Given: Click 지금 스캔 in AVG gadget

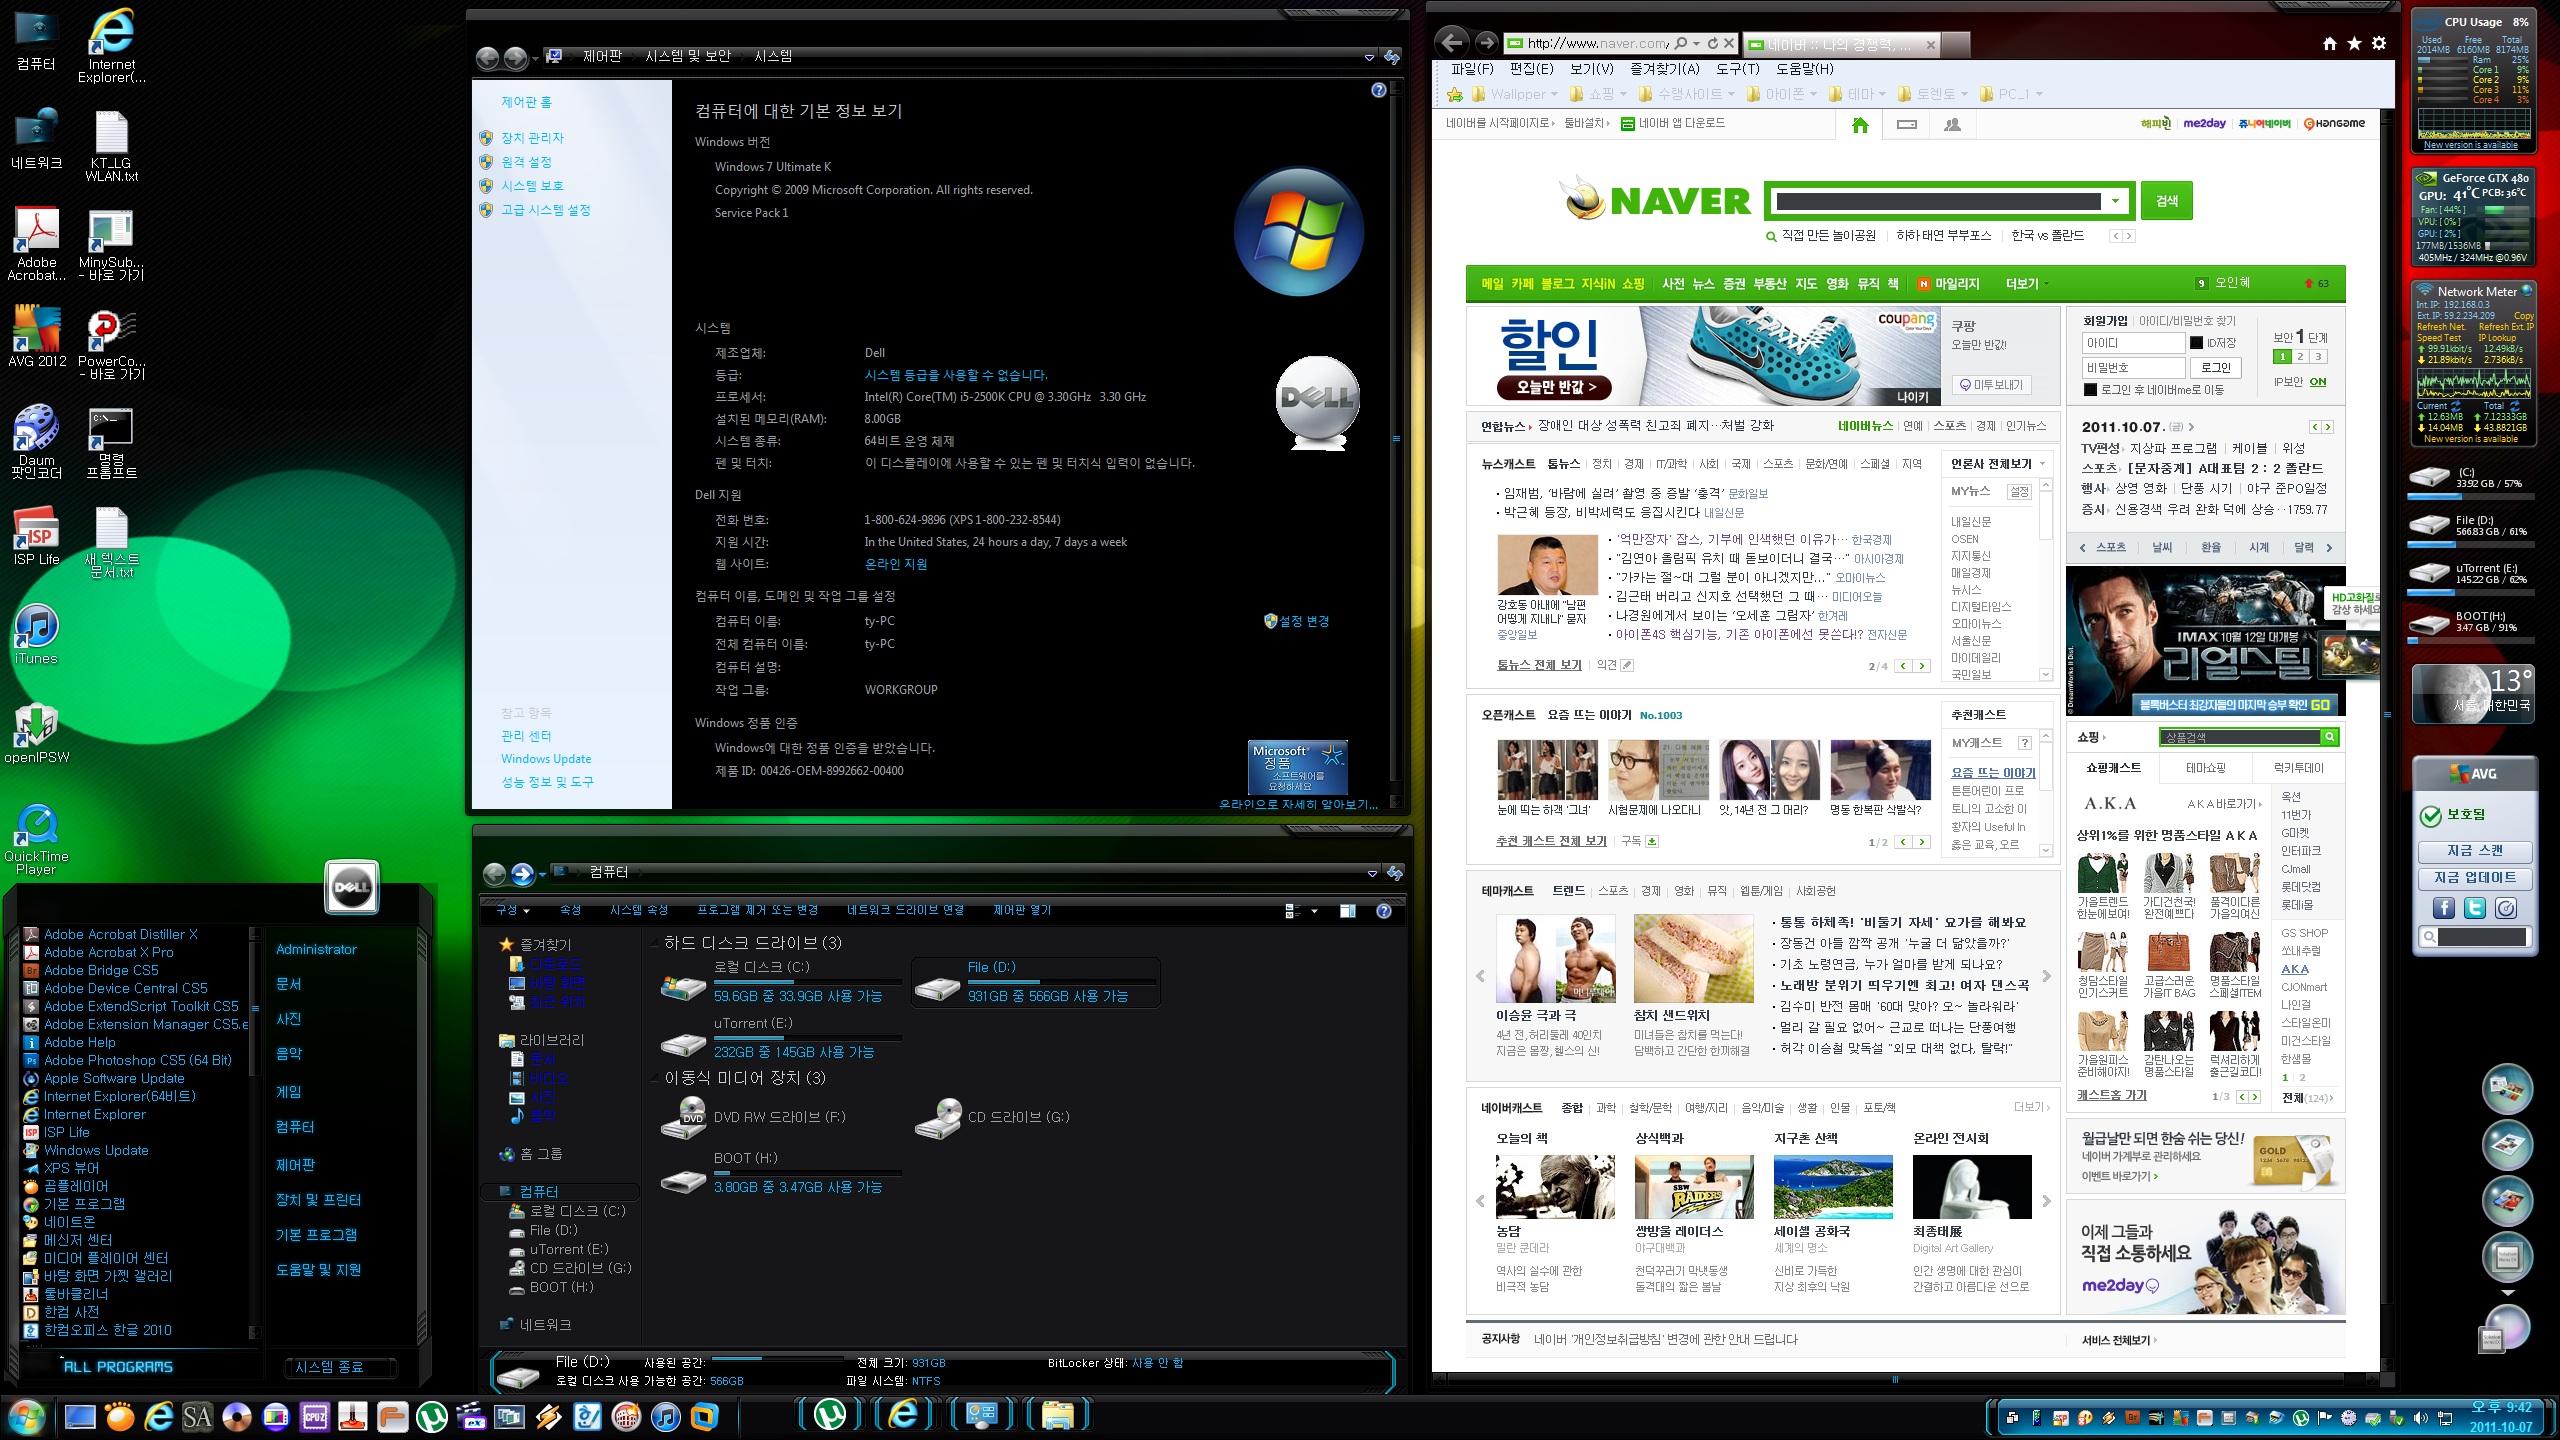Looking at the screenshot, I should (2474, 851).
